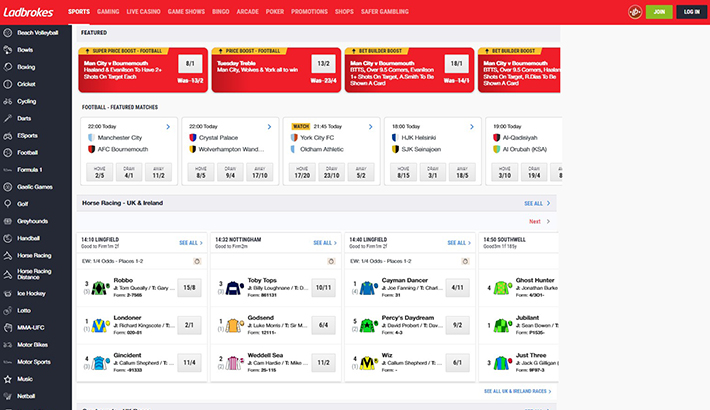Open the round promo icon beside Join

(635, 12)
